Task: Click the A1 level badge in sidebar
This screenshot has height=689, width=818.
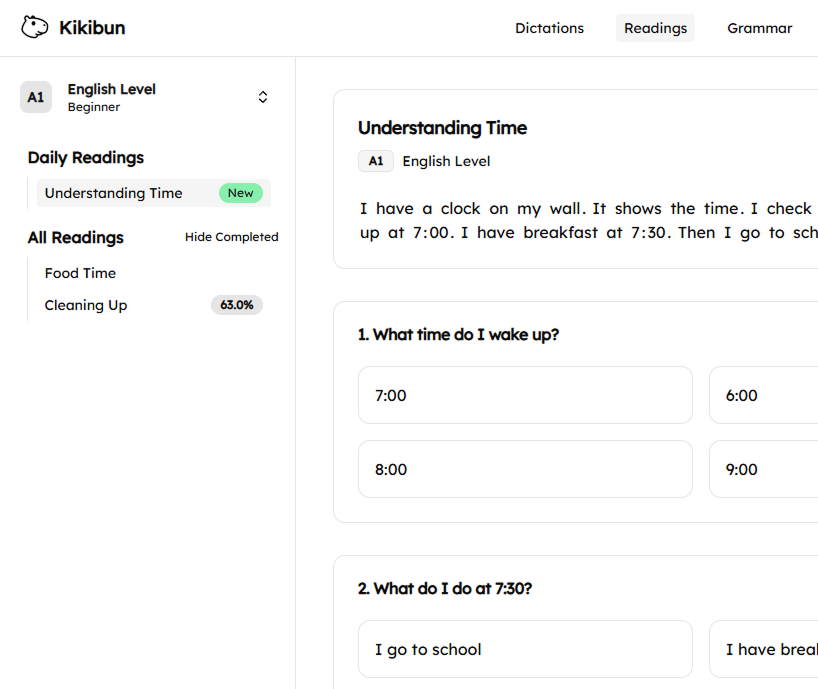Action: (x=36, y=97)
